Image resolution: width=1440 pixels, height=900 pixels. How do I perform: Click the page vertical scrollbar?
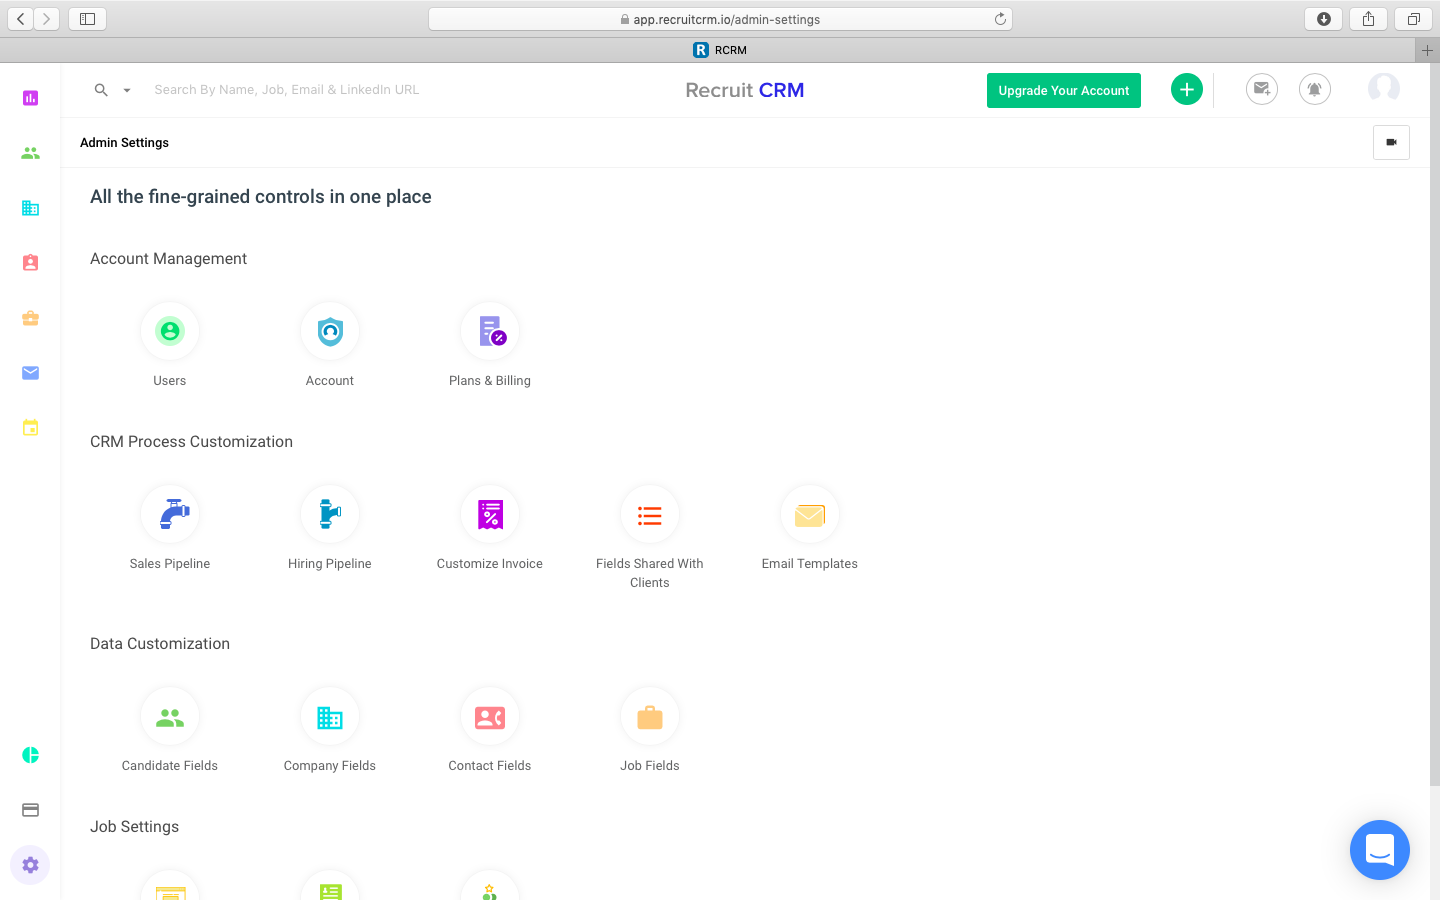[1435, 425]
